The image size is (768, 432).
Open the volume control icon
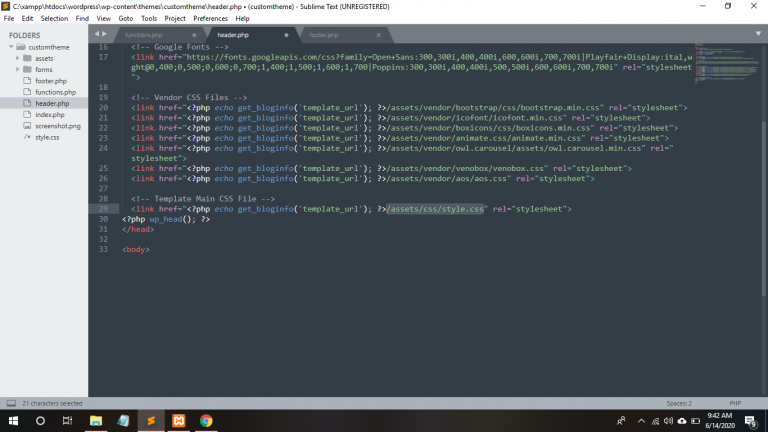pos(669,421)
